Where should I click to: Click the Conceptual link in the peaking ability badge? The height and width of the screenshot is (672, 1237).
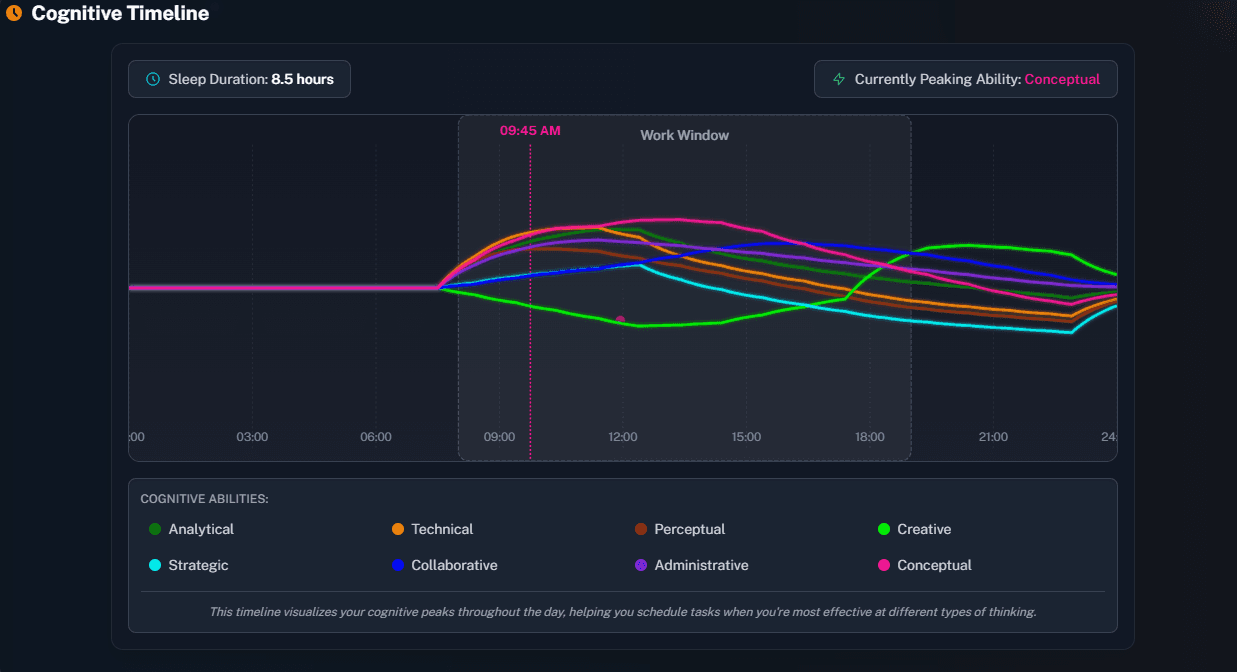(1063, 79)
